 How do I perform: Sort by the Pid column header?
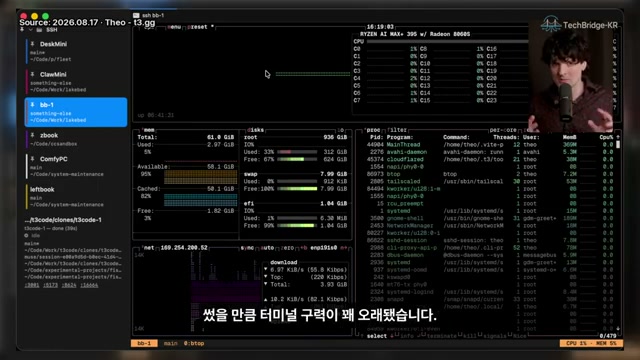[377, 137]
